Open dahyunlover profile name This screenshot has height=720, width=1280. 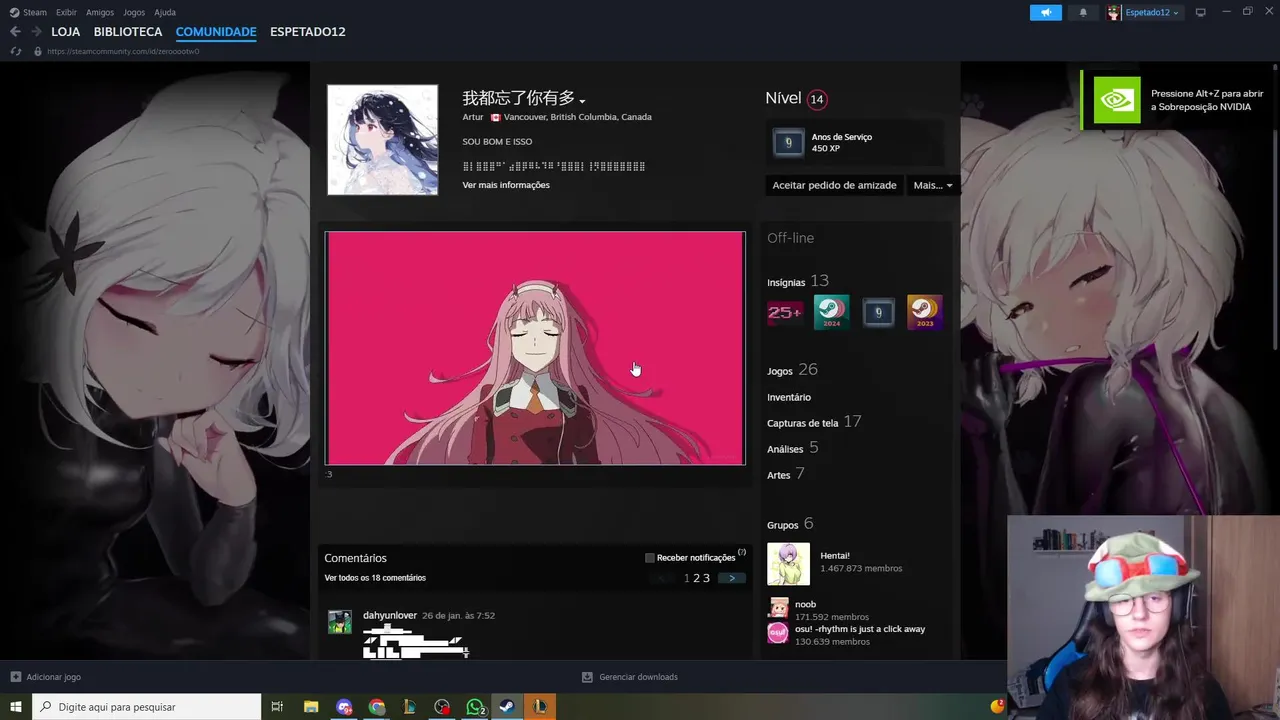tap(390, 615)
